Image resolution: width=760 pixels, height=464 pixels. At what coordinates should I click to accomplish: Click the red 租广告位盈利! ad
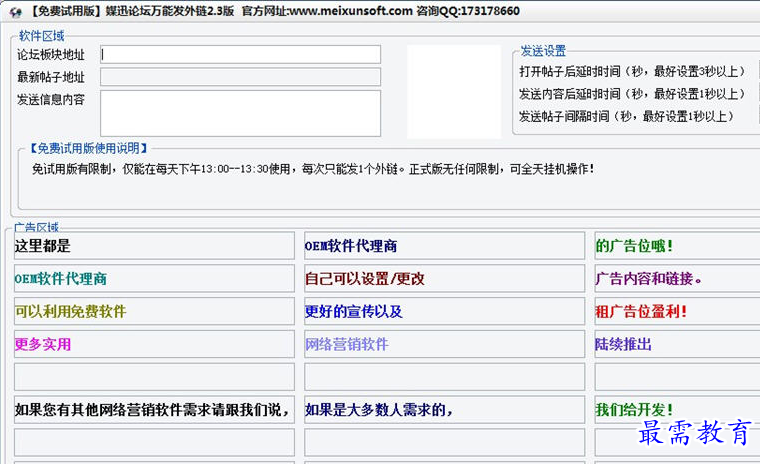point(677,311)
